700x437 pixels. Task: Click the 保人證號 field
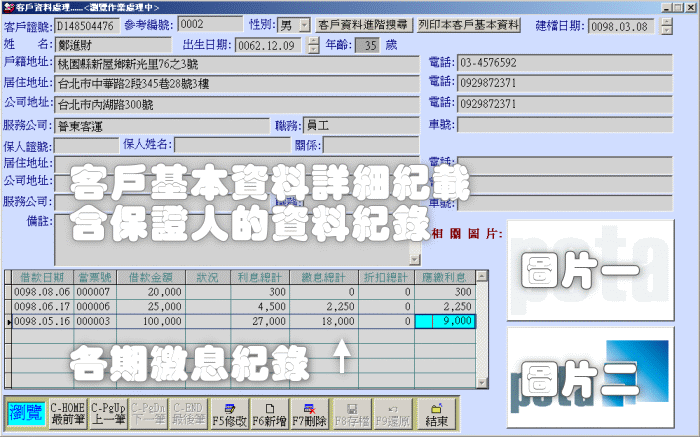pos(87,146)
